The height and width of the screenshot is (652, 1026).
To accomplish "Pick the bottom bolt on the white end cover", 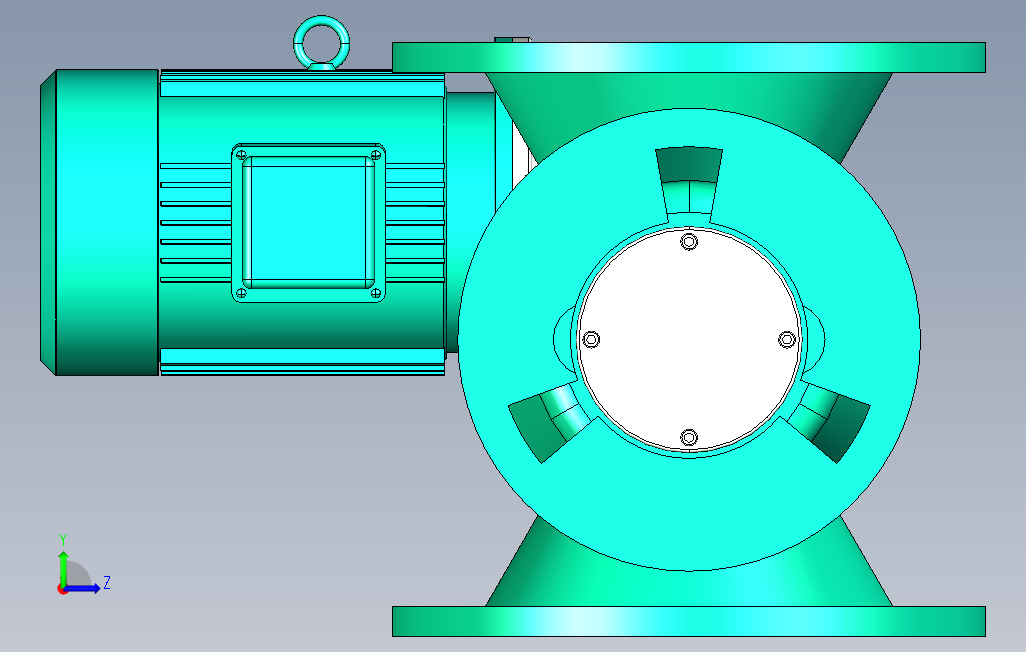I will [689, 437].
